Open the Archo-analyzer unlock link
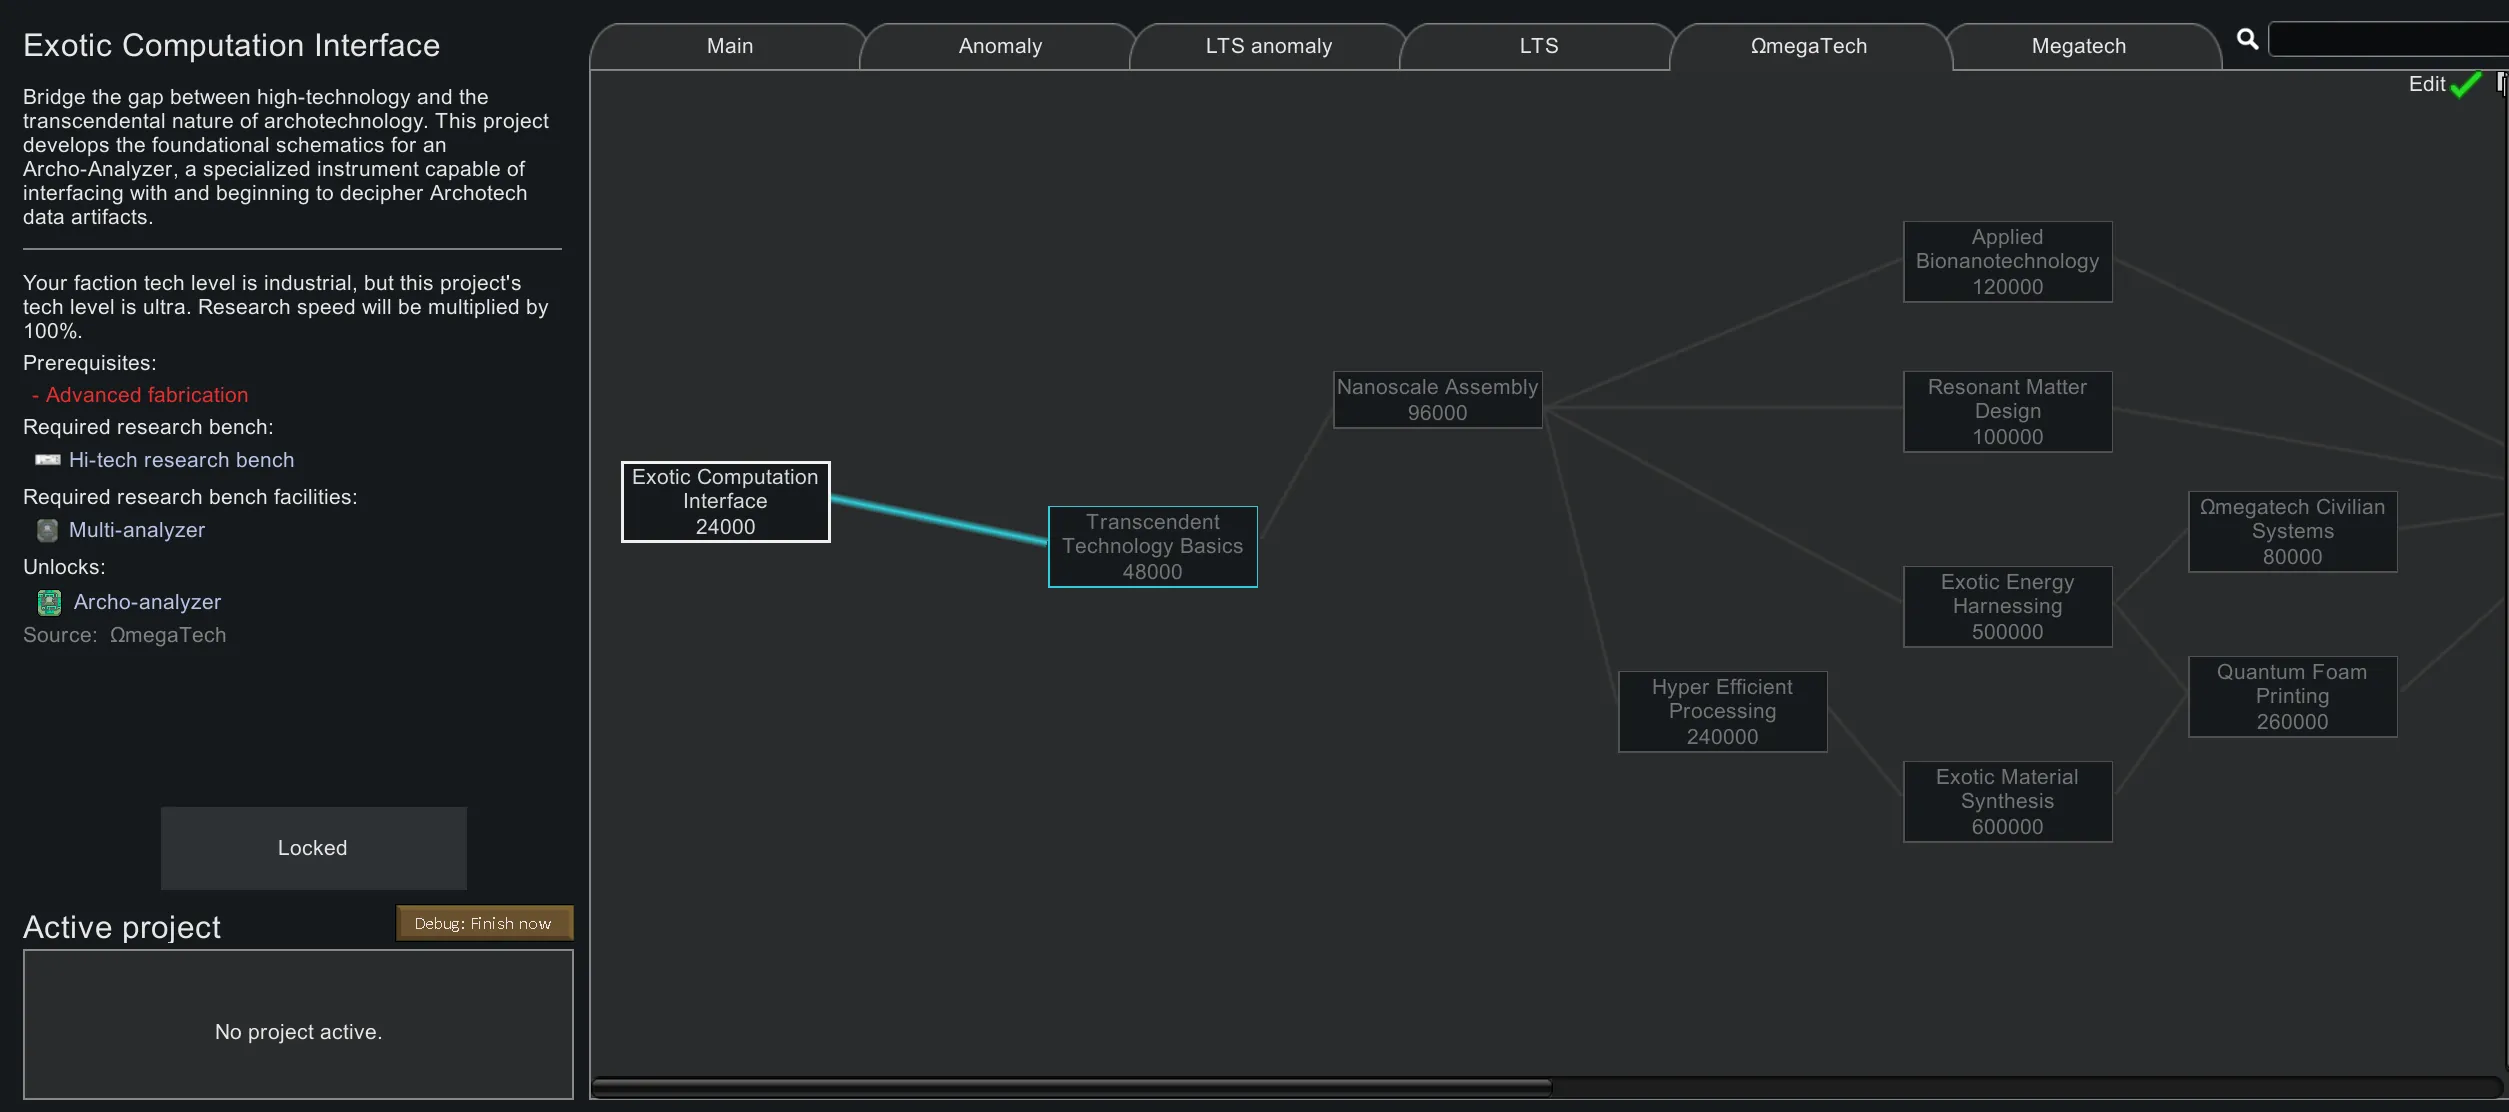This screenshot has width=2509, height=1112. (147, 602)
